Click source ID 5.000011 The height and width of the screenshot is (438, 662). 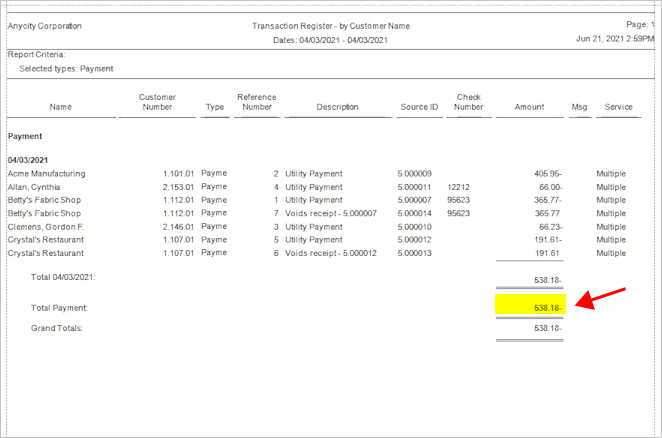click(x=415, y=187)
